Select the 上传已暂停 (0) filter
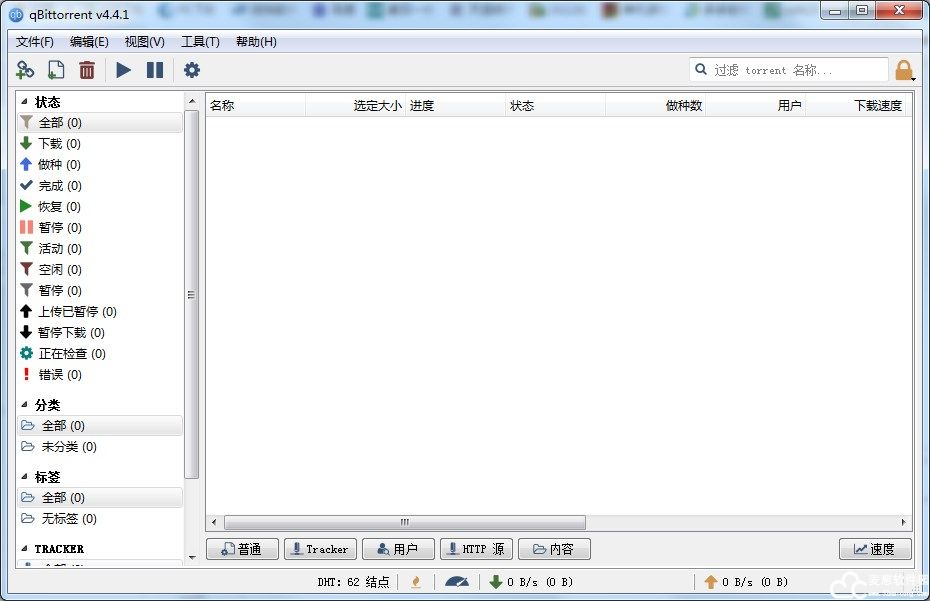 [100, 311]
